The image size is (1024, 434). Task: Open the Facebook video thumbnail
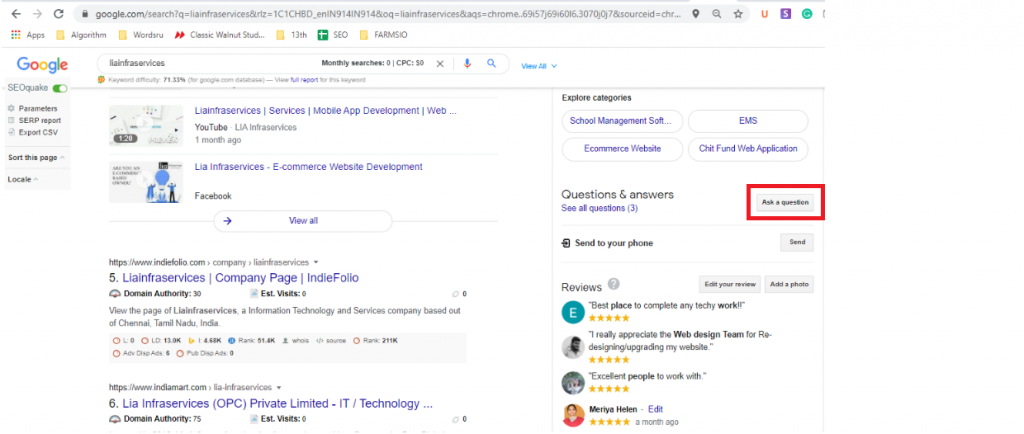tap(146, 182)
